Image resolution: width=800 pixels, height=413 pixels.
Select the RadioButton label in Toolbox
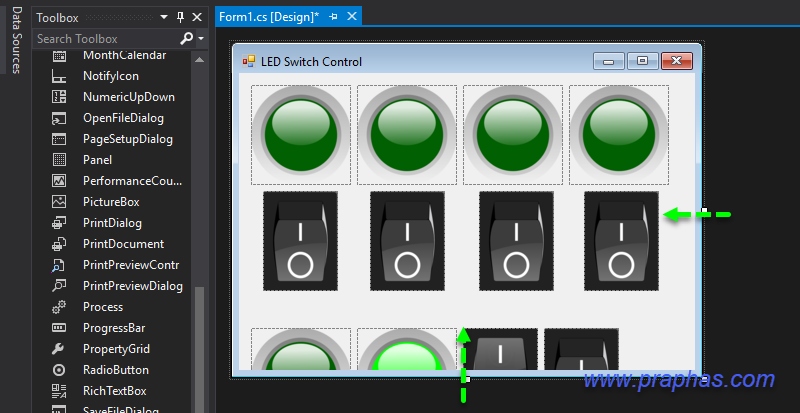pos(116,370)
